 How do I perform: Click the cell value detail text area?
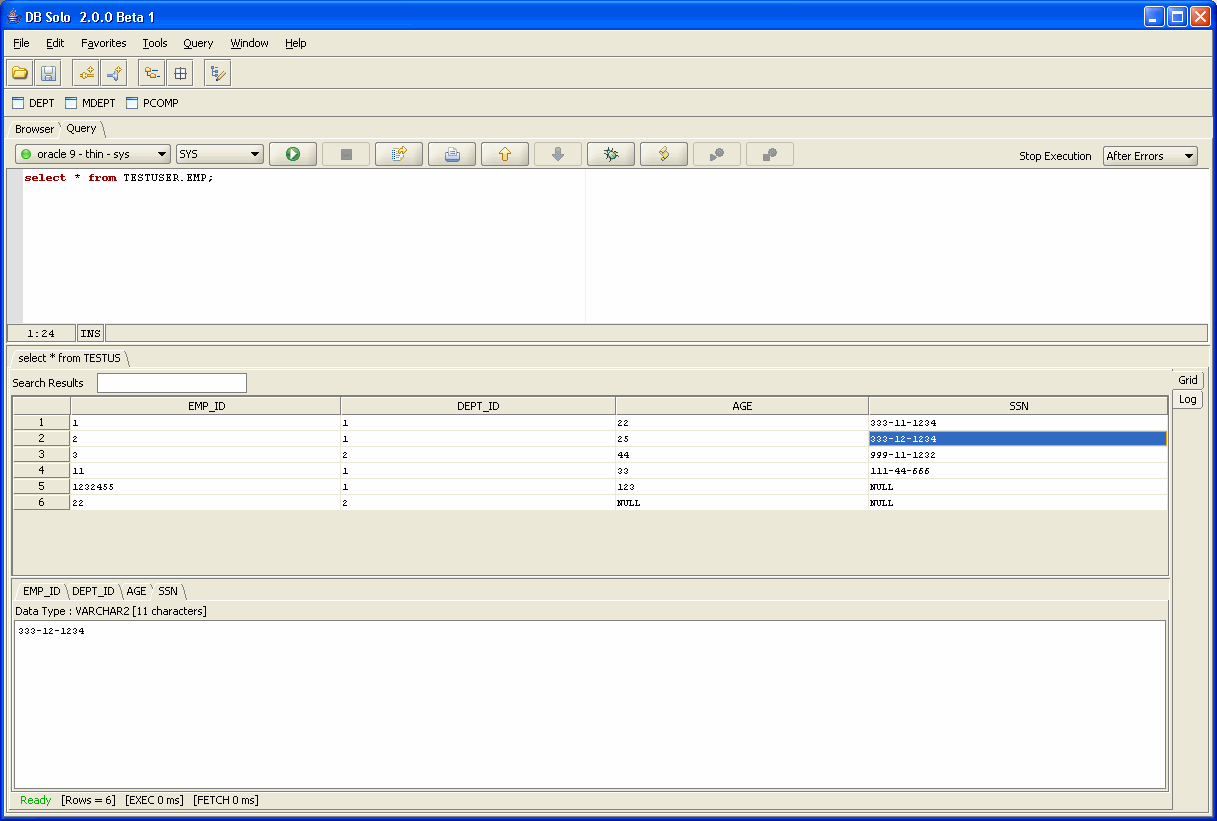pos(590,704)
